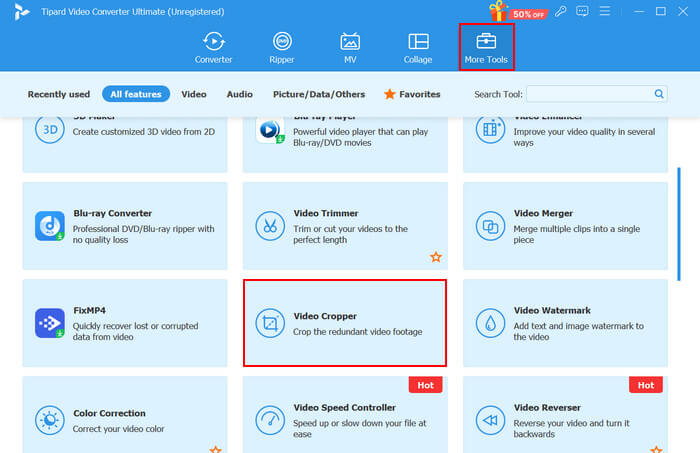This screenshot has height=453, width=700.
Task: Click 'Merge multiple clips' description
Action: click(x=576, y=234)
